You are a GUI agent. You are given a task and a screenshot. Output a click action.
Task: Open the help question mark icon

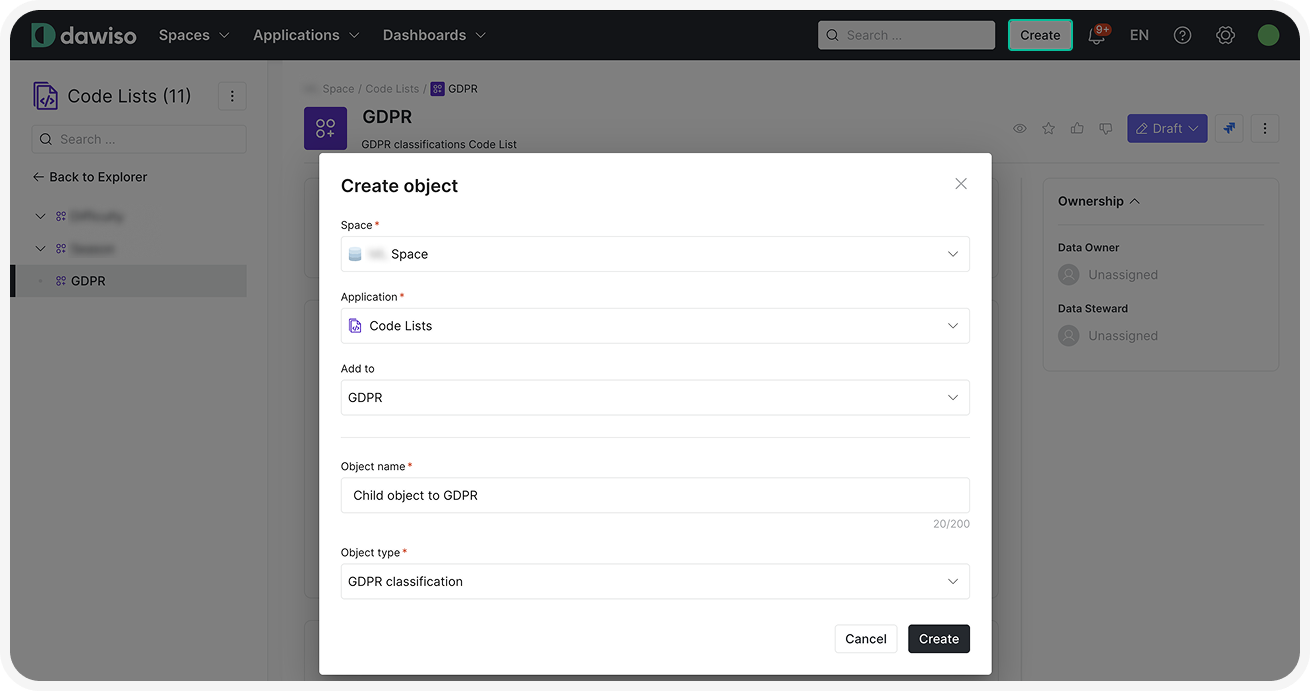pos(1182,35)
